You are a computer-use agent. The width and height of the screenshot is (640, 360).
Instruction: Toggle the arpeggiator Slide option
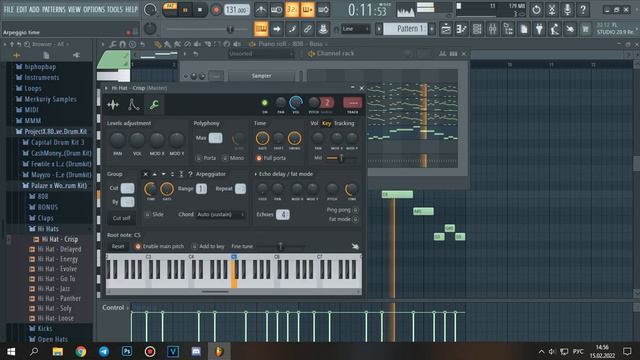[x=155, y=214]
